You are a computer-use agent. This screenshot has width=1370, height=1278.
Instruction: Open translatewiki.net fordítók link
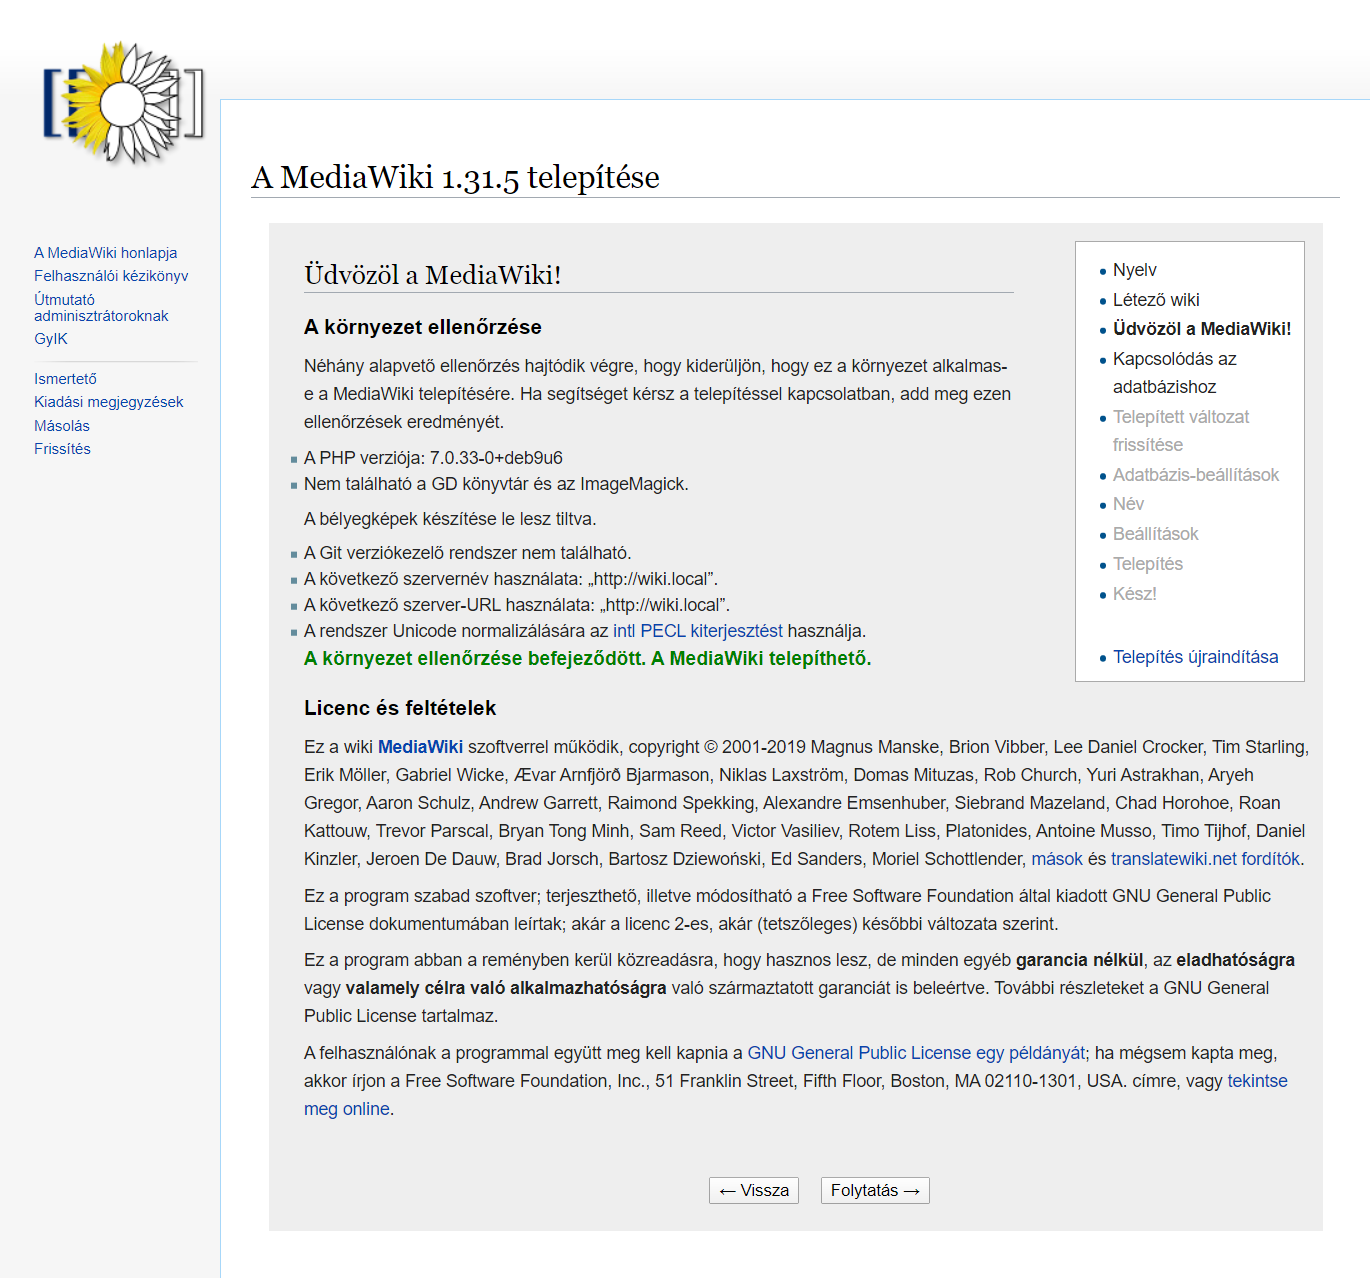(1205, 859)
